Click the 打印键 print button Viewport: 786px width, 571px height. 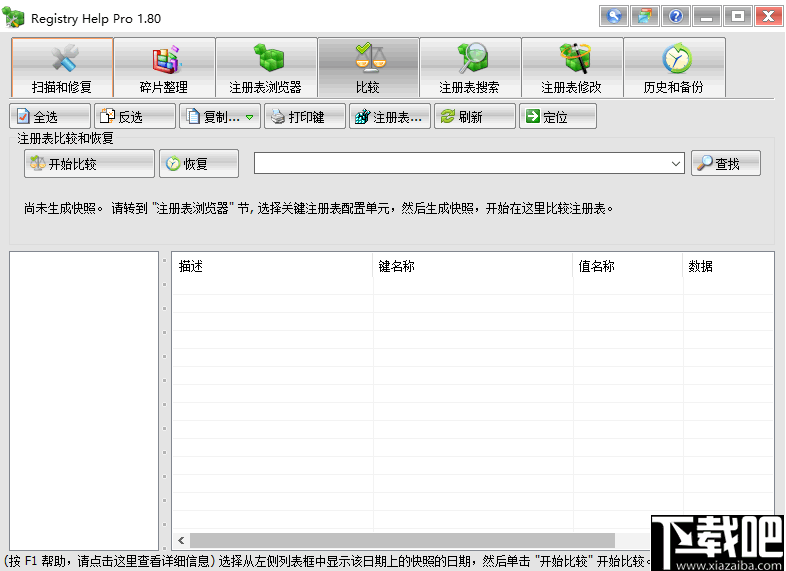pos(305,116)
